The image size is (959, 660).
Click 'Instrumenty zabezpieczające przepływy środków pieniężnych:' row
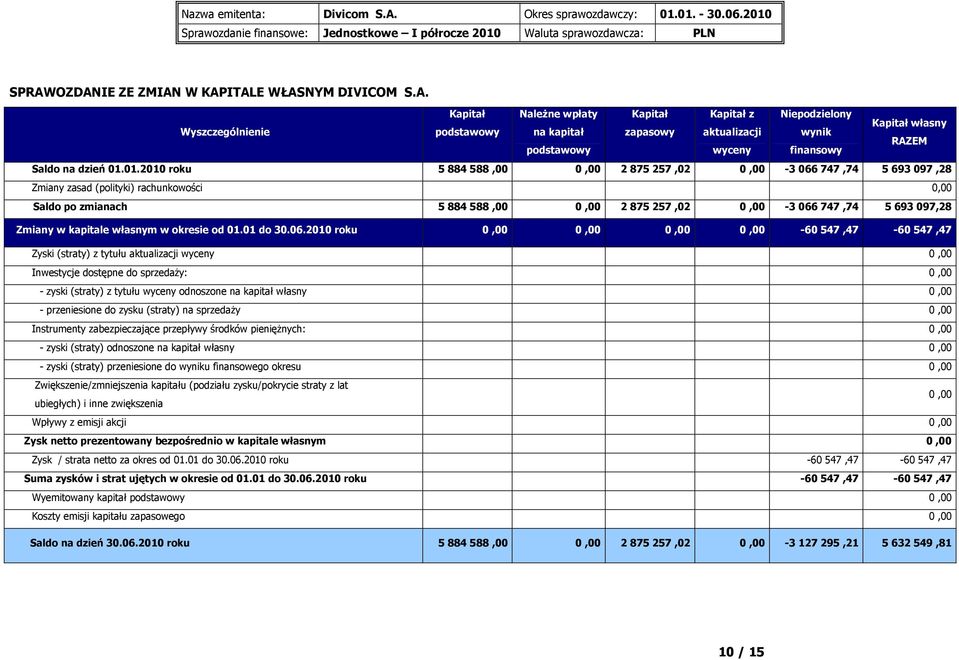168,329
